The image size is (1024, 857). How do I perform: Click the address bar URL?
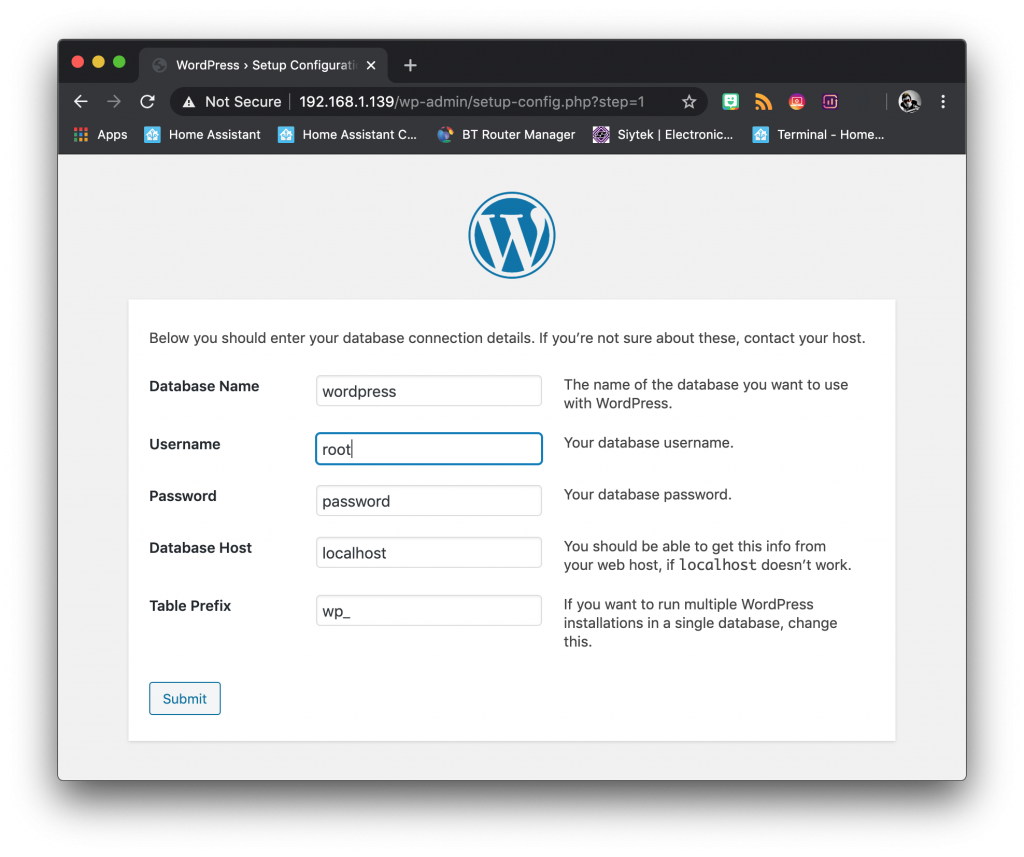472,102
